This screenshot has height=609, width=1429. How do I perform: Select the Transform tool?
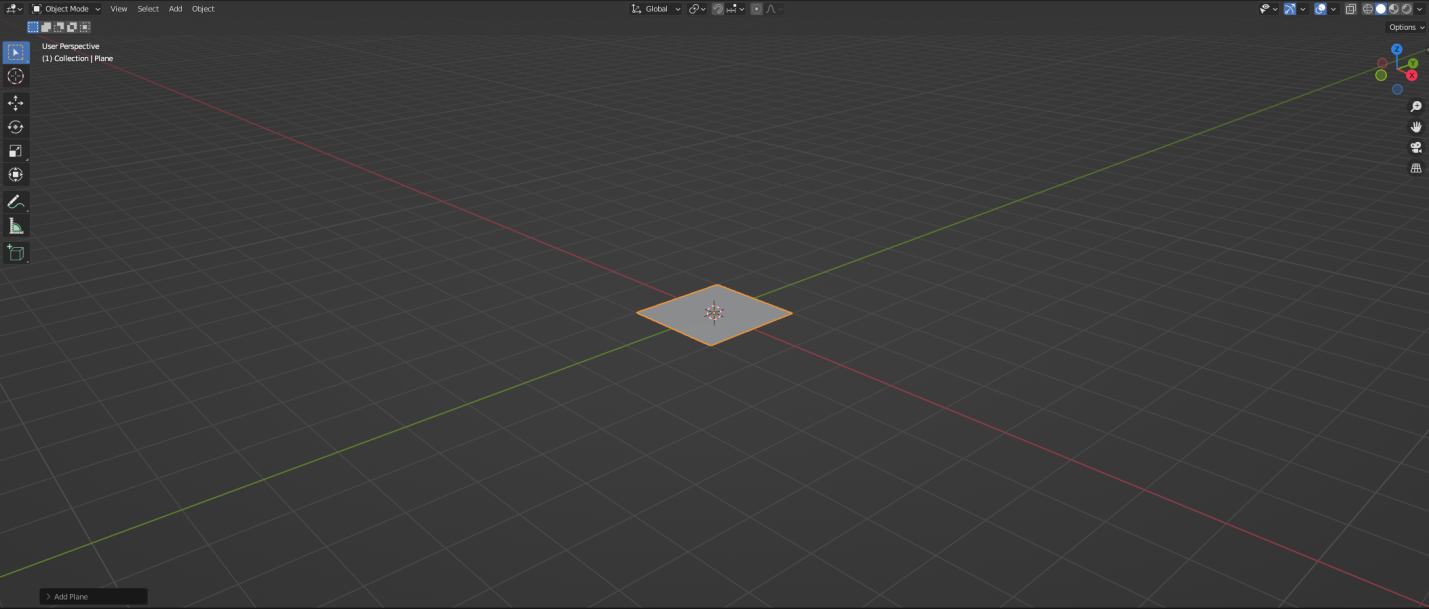16,175
